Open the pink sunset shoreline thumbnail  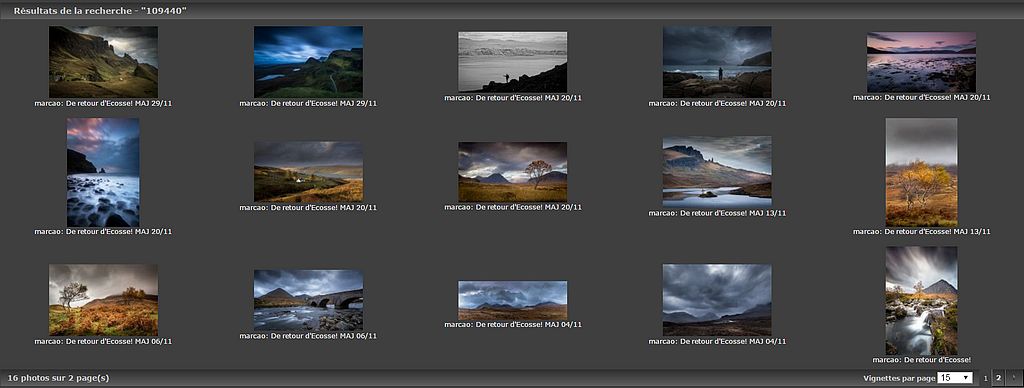pyautogui.click(x=921, y=62)
